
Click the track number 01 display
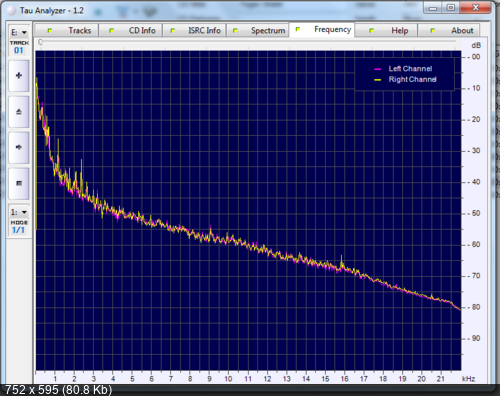[x=19, y=50]
